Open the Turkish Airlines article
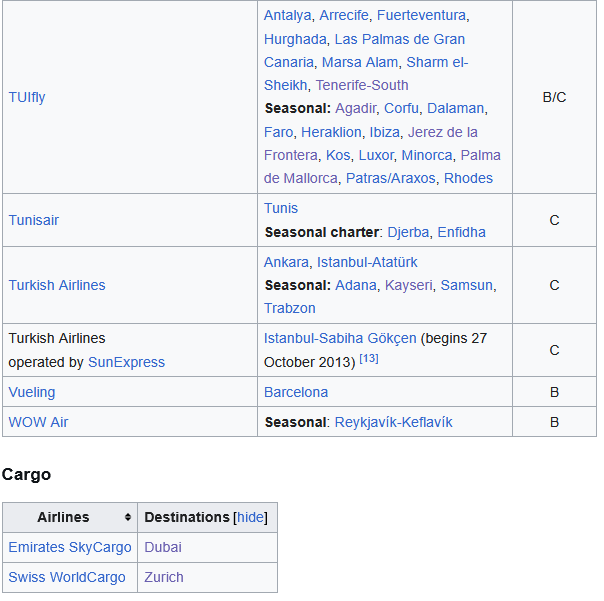 57,285
